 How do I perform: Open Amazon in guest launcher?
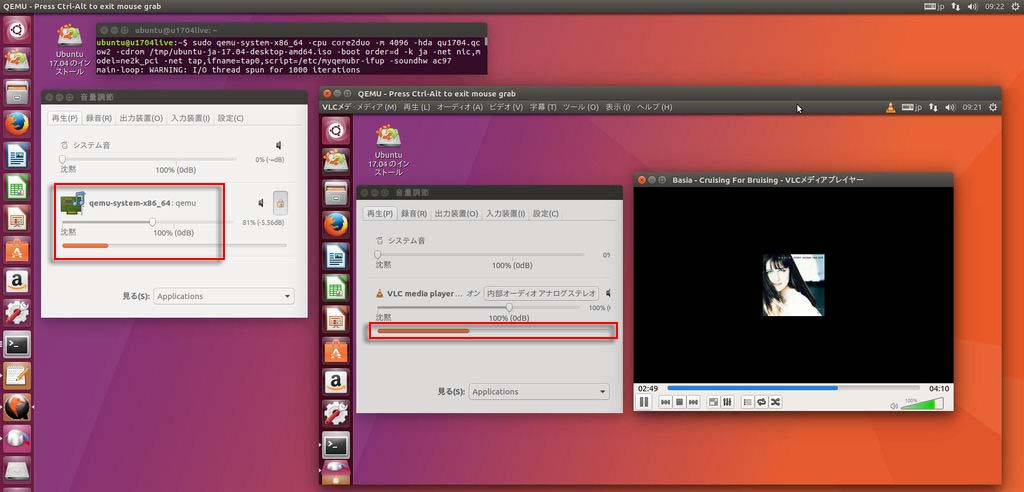click(x=336, y=382)
